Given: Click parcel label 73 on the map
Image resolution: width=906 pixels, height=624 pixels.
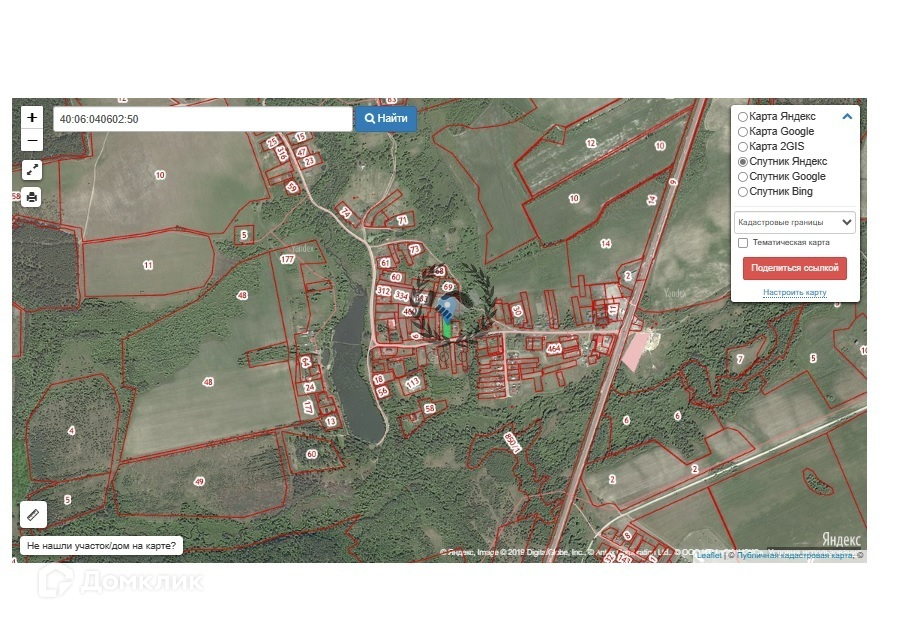Looking at the screenshot, I should [414, 250].
